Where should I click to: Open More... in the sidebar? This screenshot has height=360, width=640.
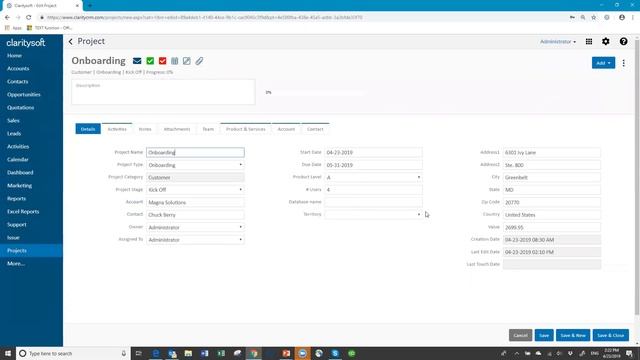coord(16,264)
